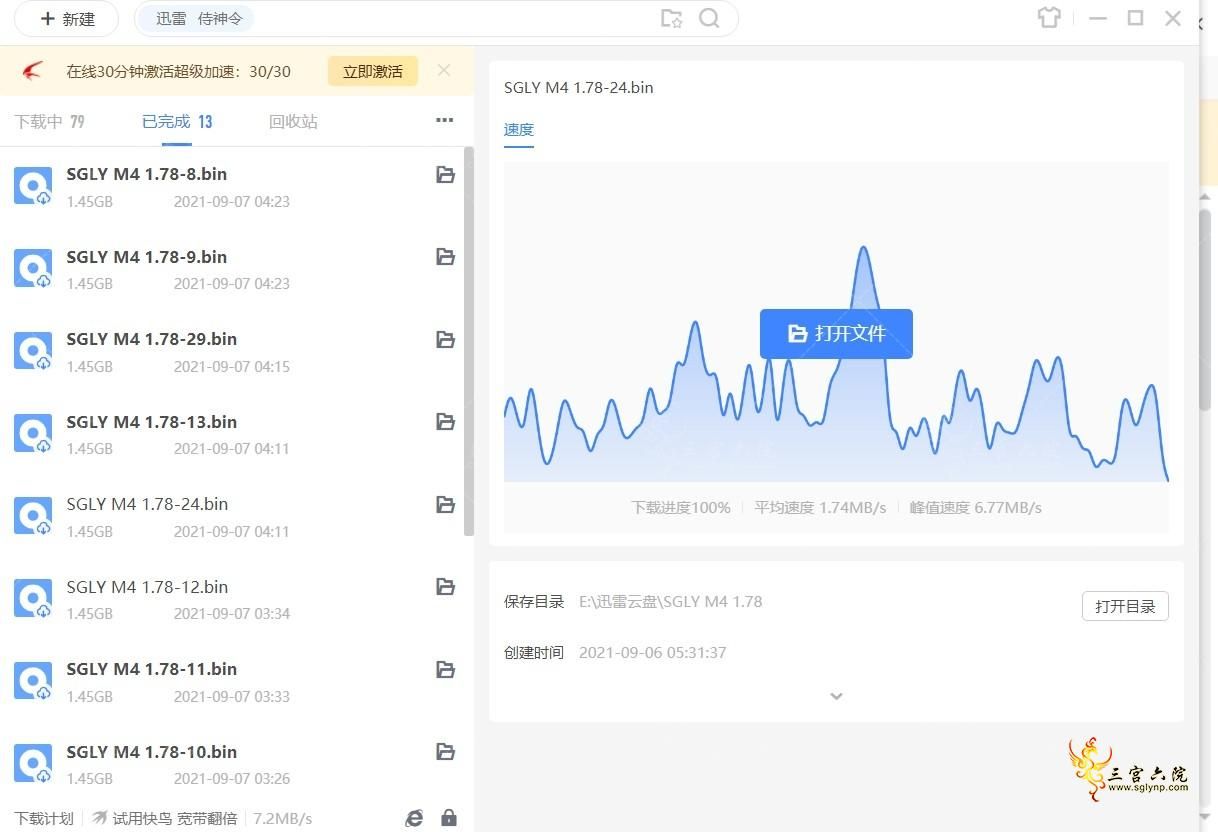Select file name SGLY M4 1.78-29.bin
Viewport: 1218px width, 832px height.
152,339
